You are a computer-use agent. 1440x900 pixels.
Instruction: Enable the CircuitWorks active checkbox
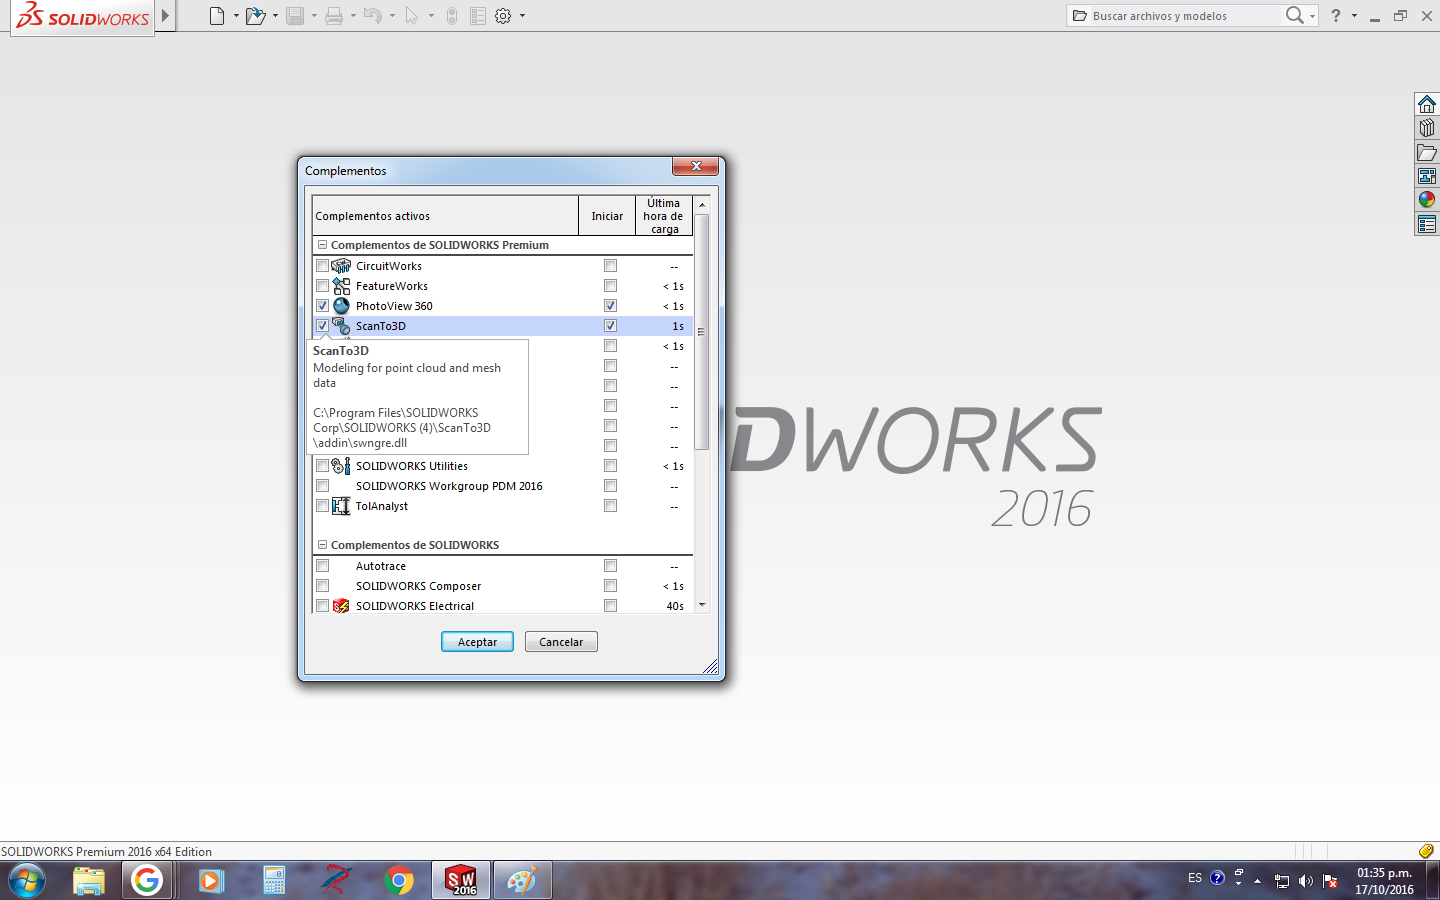tap(322, 266)
